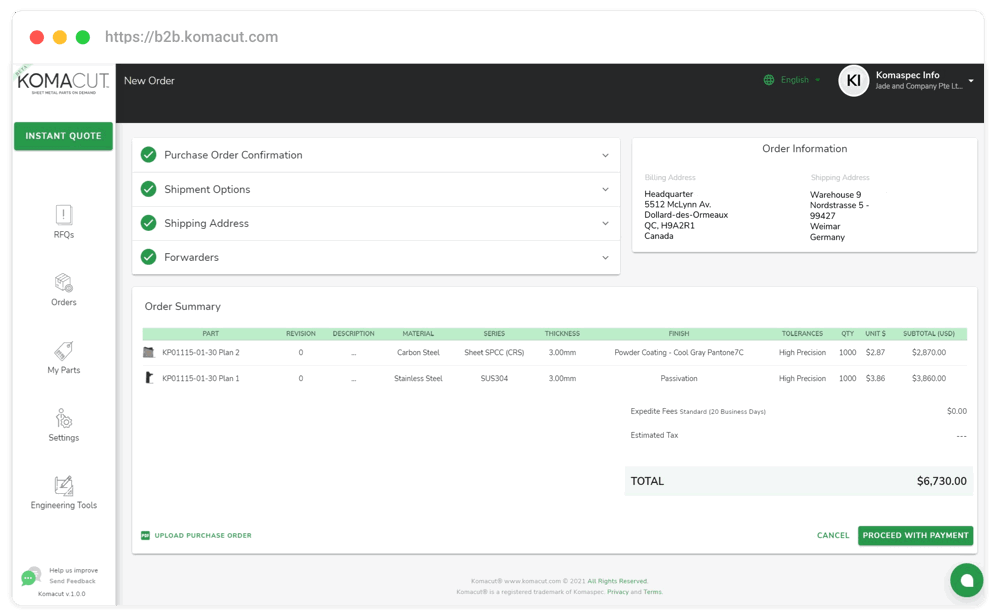1000x616 pixels.
Task: Click Powder Coating - Cool Gray Pantone7C finish
Action: point(679,353)
